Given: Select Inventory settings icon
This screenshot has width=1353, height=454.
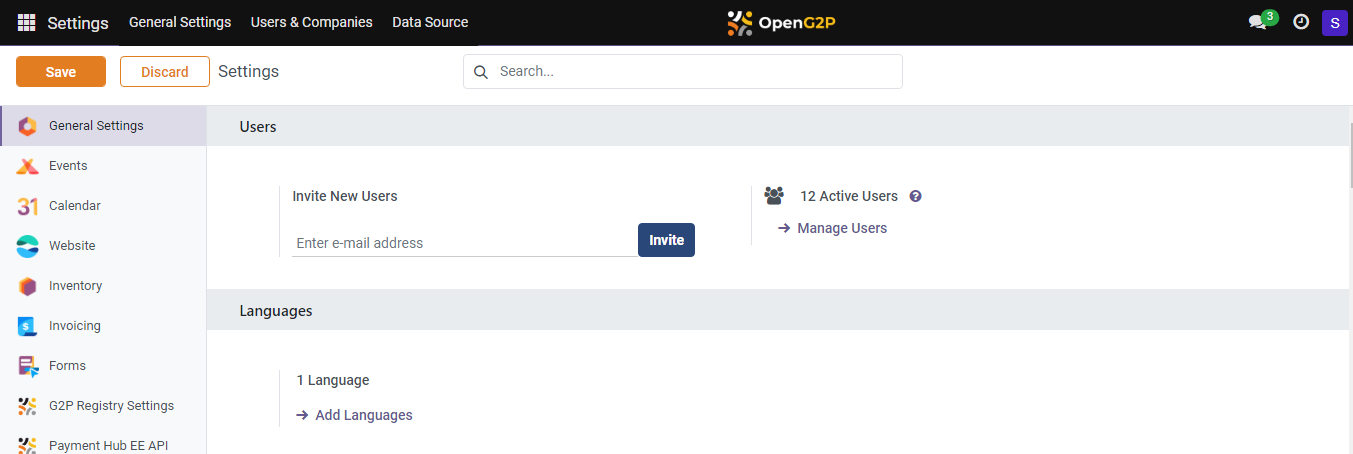Looking at the screenshot, I should (x=28, y=286).
